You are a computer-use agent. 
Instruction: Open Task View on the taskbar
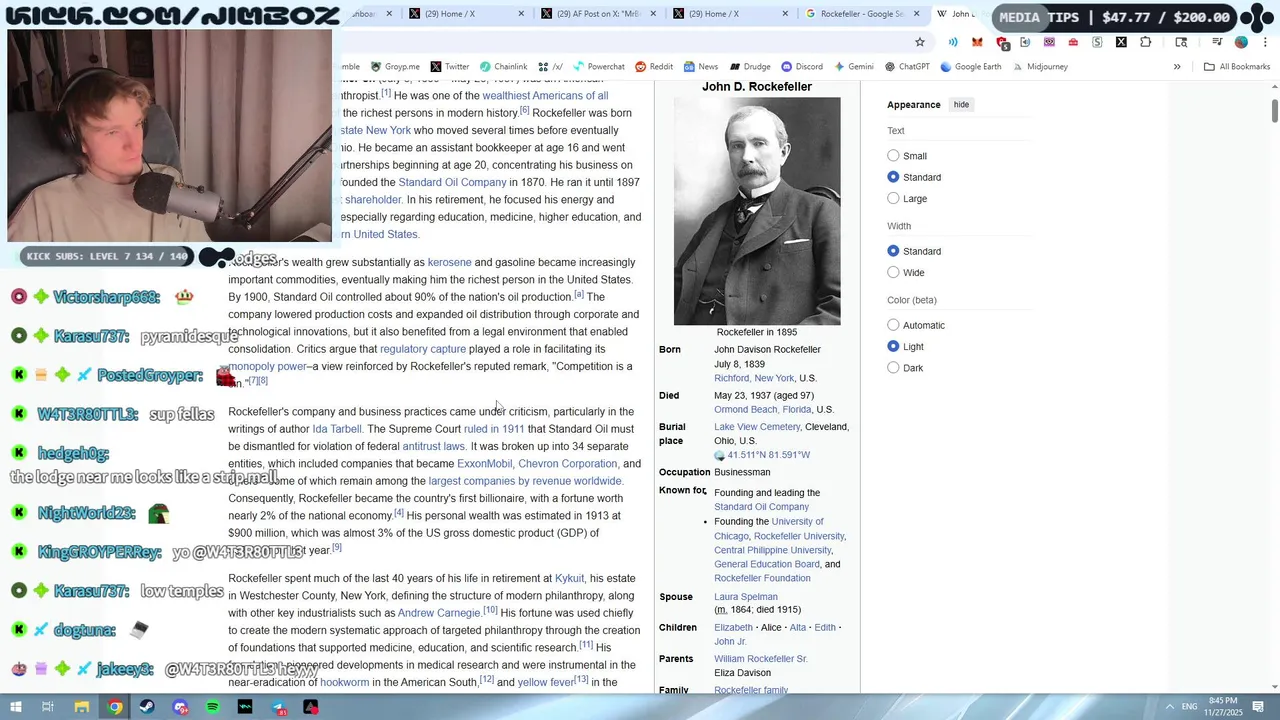(48, 707)
